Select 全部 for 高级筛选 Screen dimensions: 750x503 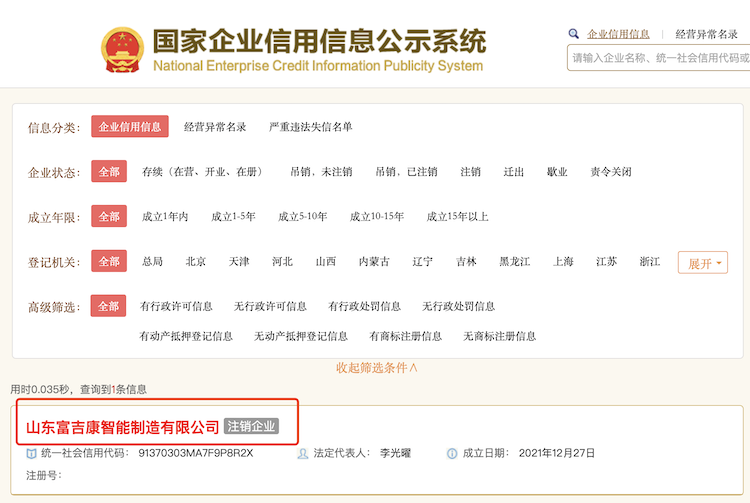[x=109, y=306]
